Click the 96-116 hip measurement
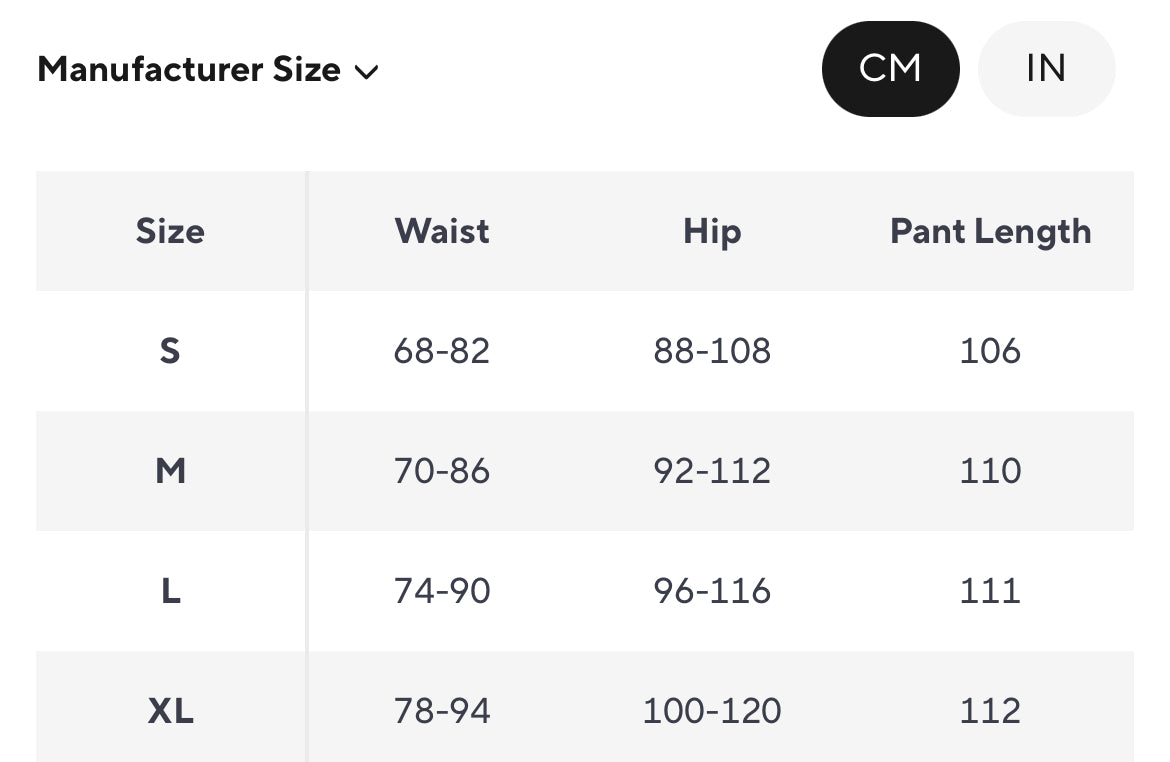The image size is (1170, 762). [712, 591]
